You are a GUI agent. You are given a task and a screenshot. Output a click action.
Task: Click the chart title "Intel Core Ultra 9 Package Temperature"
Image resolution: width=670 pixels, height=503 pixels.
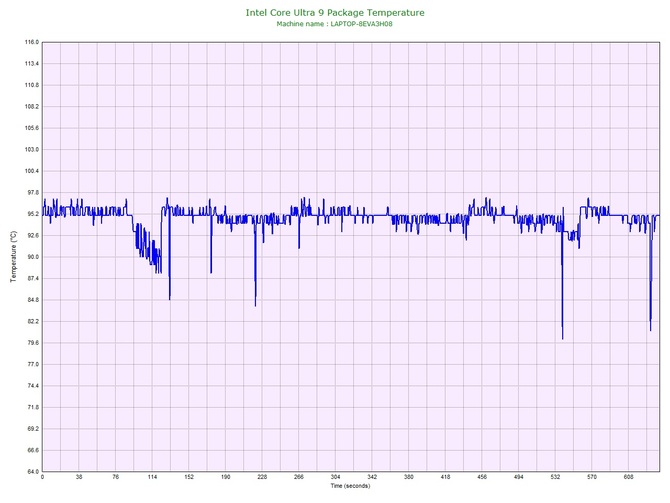pyautogui.click(x=335, y=13)
